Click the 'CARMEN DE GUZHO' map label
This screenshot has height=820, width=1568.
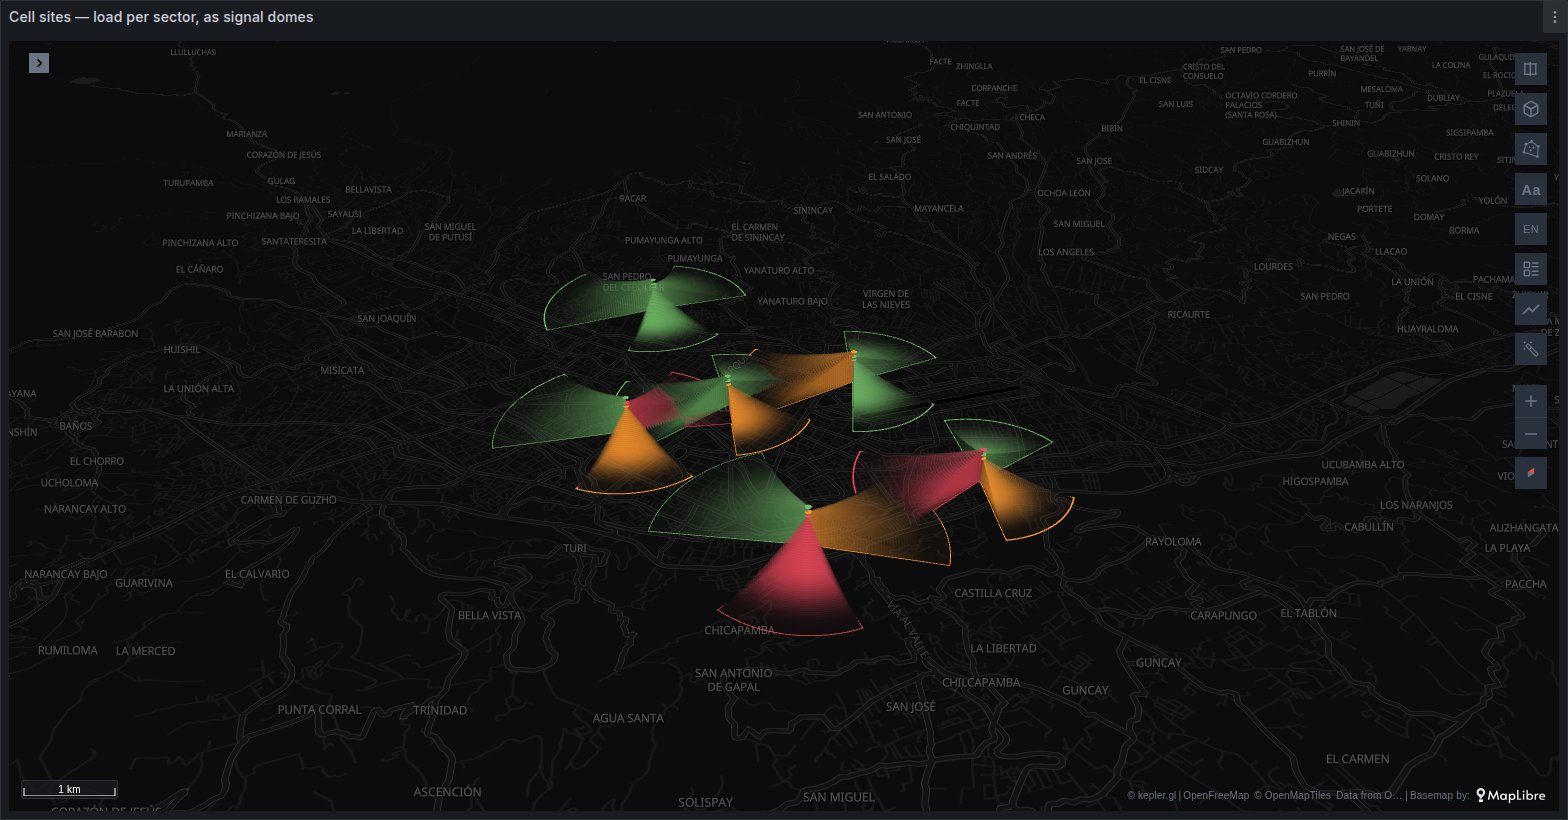[x=289, y=500]
